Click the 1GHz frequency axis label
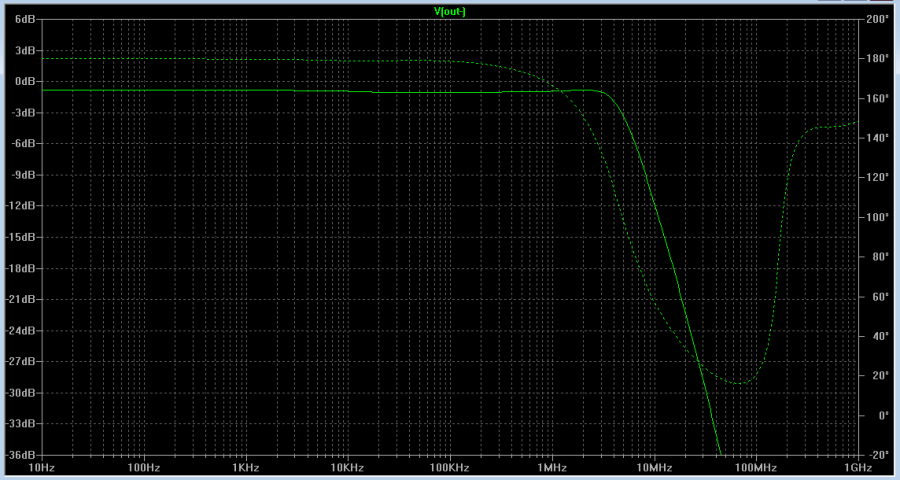 pyautogui.click(x=858, y=467)
